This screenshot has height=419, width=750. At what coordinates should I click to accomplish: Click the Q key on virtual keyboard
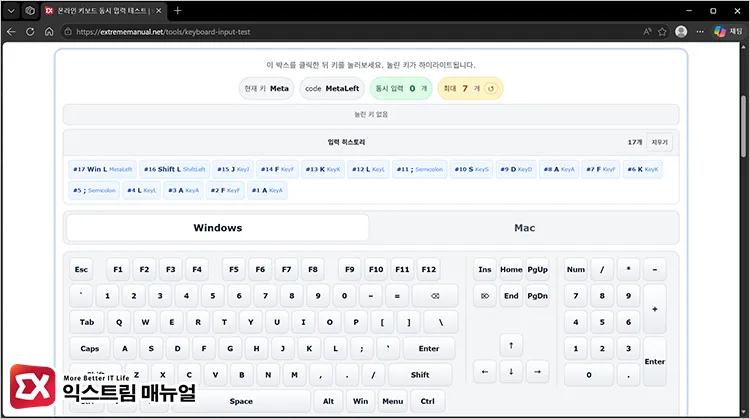click(119, 322)
